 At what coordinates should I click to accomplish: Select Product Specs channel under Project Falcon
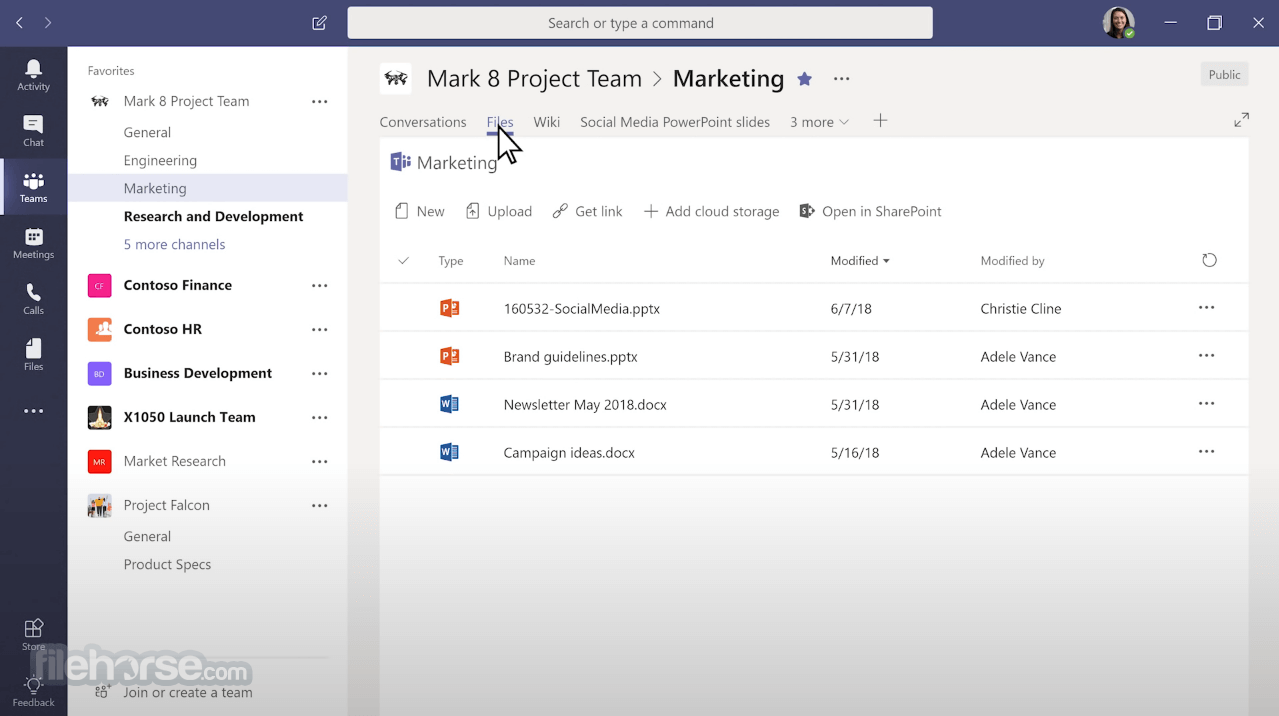tap(167, 564)
